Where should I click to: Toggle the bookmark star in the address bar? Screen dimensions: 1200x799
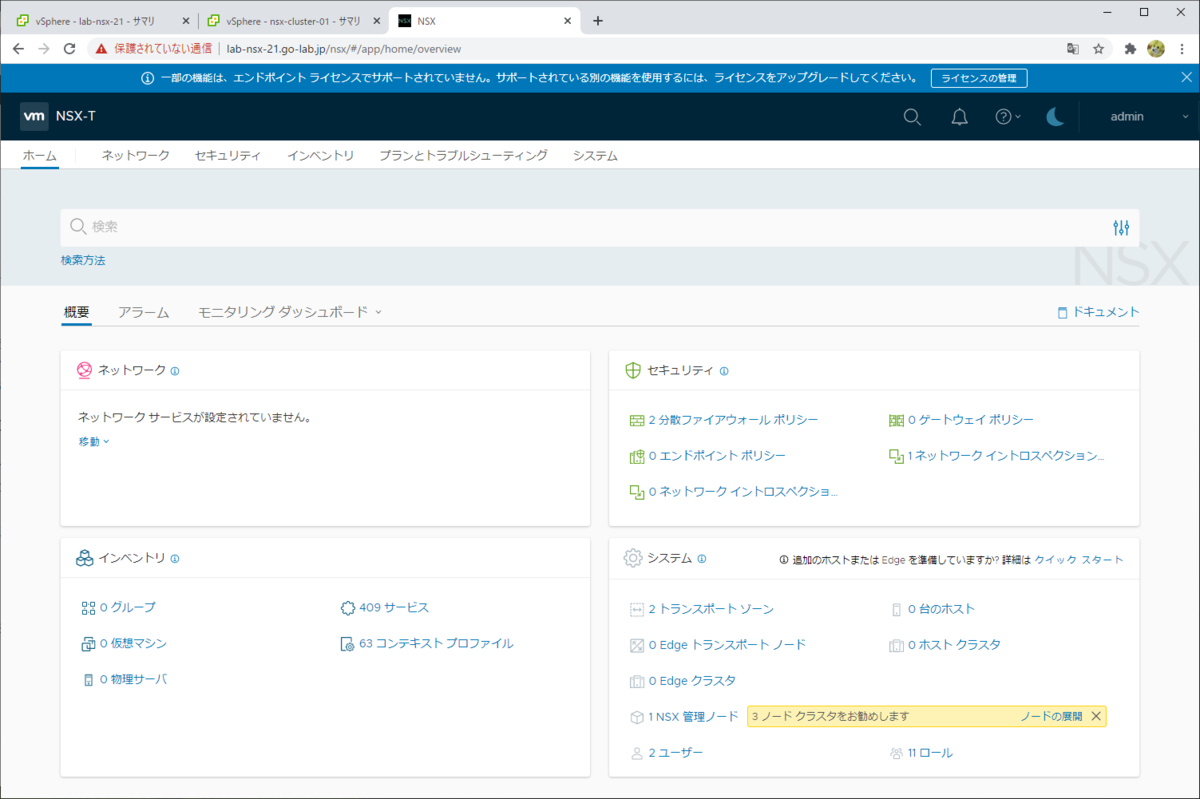pos(1097,48)
